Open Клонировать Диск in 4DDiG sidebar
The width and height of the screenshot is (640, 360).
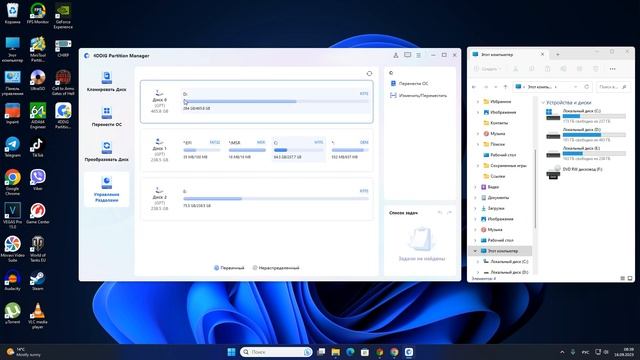(107, 81)
